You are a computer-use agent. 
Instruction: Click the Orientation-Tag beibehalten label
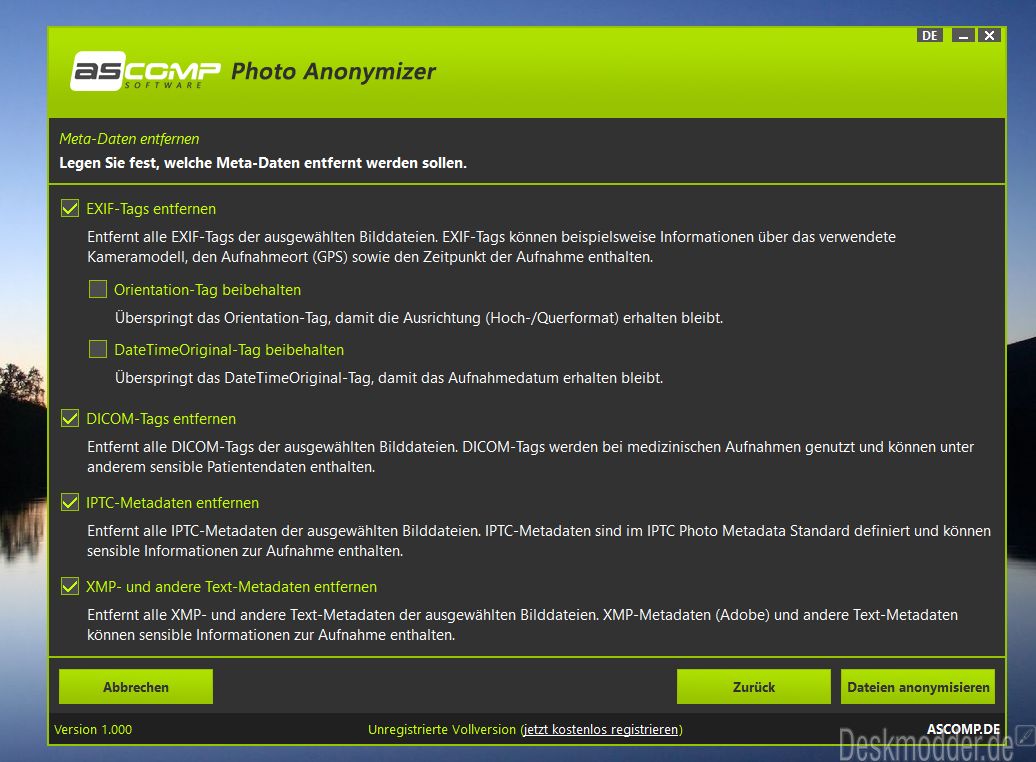[207, 290]
